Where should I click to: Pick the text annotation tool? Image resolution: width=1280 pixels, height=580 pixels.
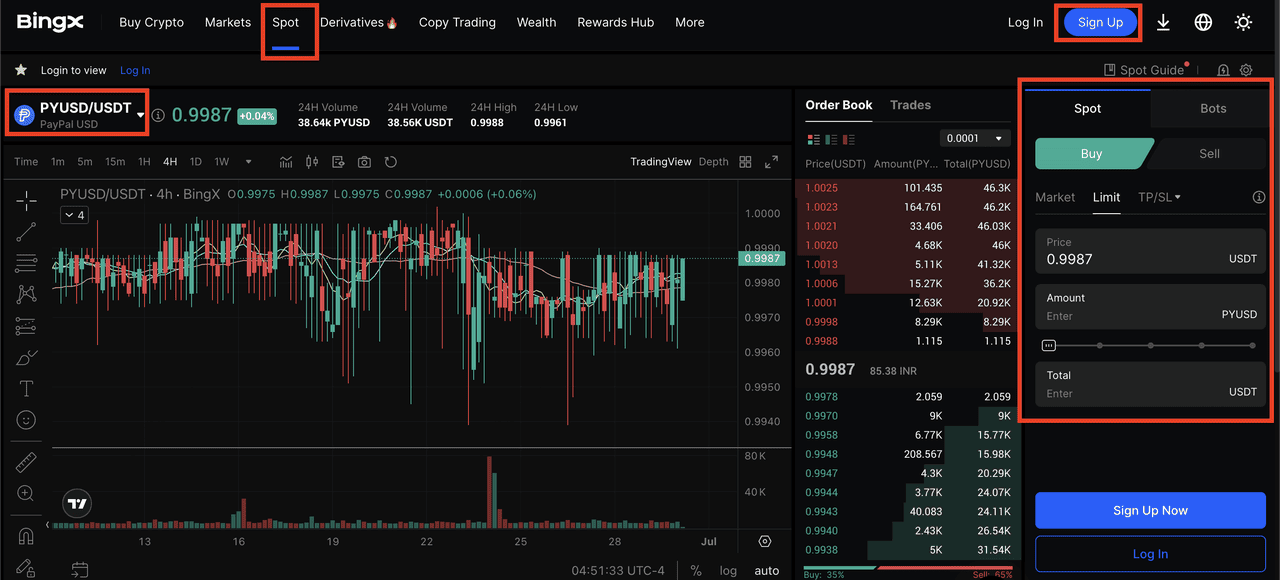tap(26, 388)
